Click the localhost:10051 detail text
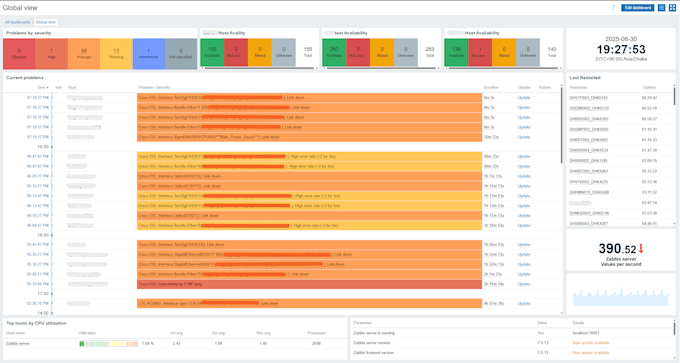Viewport: 680px width, 363px height. [586, 333]
